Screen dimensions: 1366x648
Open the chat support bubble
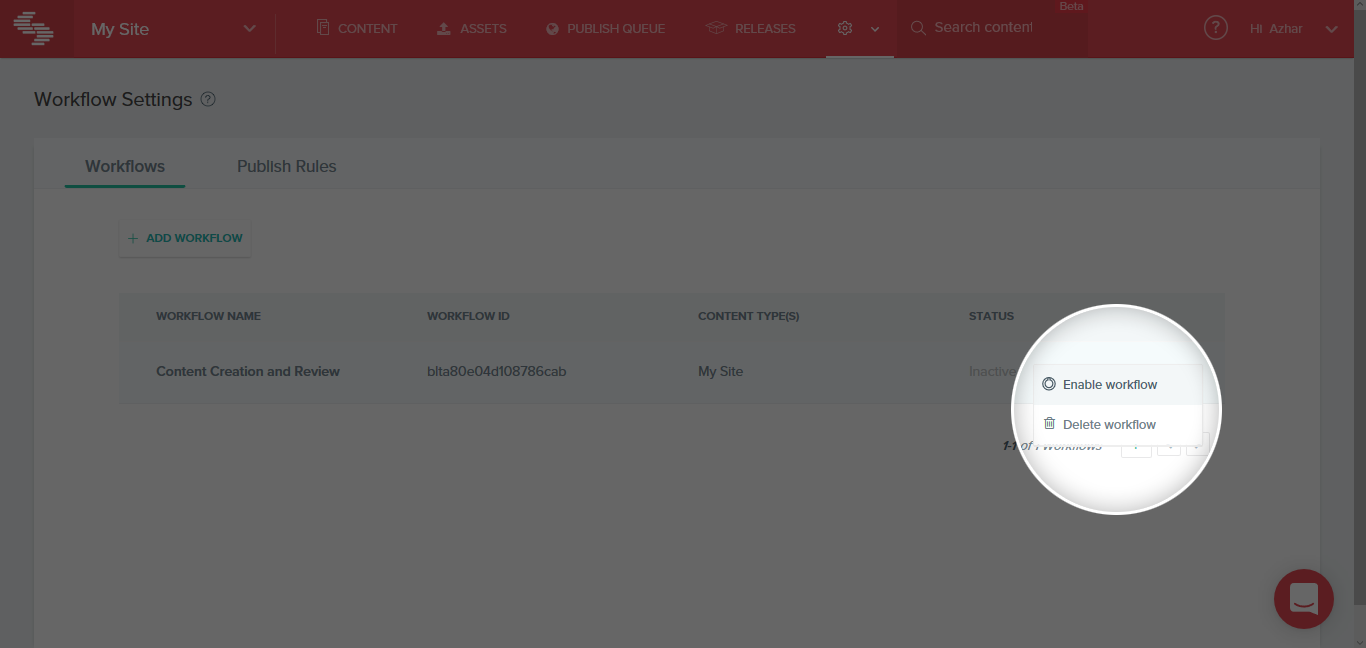coord(1304,599)
